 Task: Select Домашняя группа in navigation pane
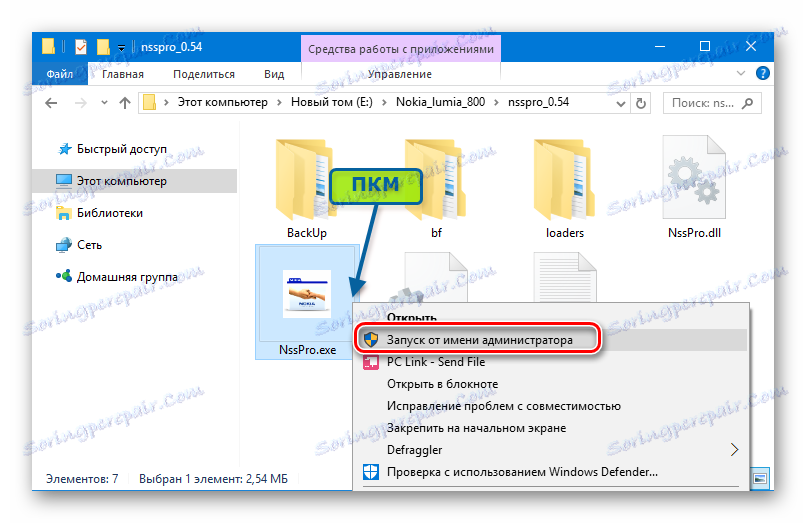pyautogui.click(x=127, y=277)
